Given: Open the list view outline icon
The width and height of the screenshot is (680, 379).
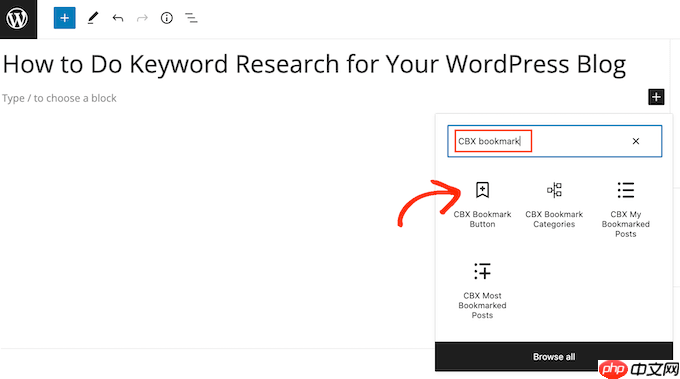Looking at the screenshot, I should pos(191,18).
